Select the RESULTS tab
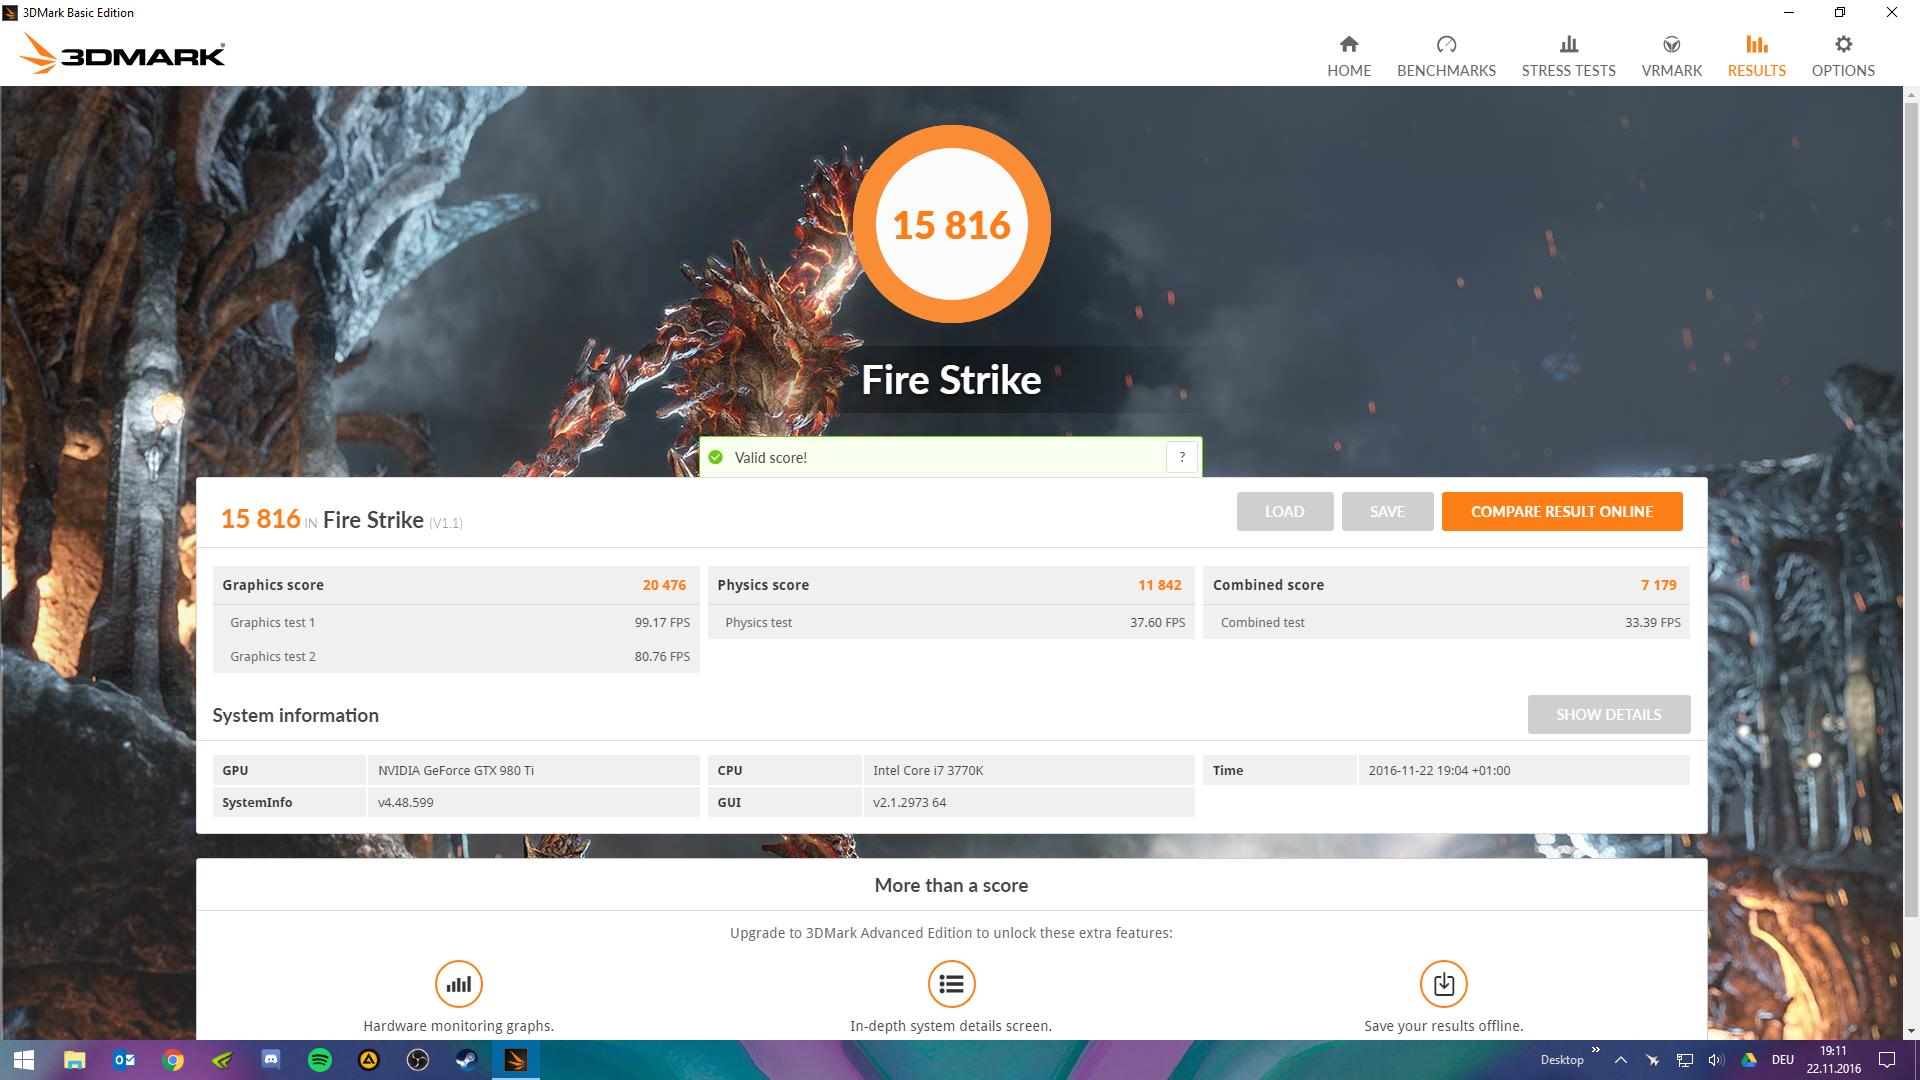The height and width of the screenshot is (1080, 1920). point(1756,56)
